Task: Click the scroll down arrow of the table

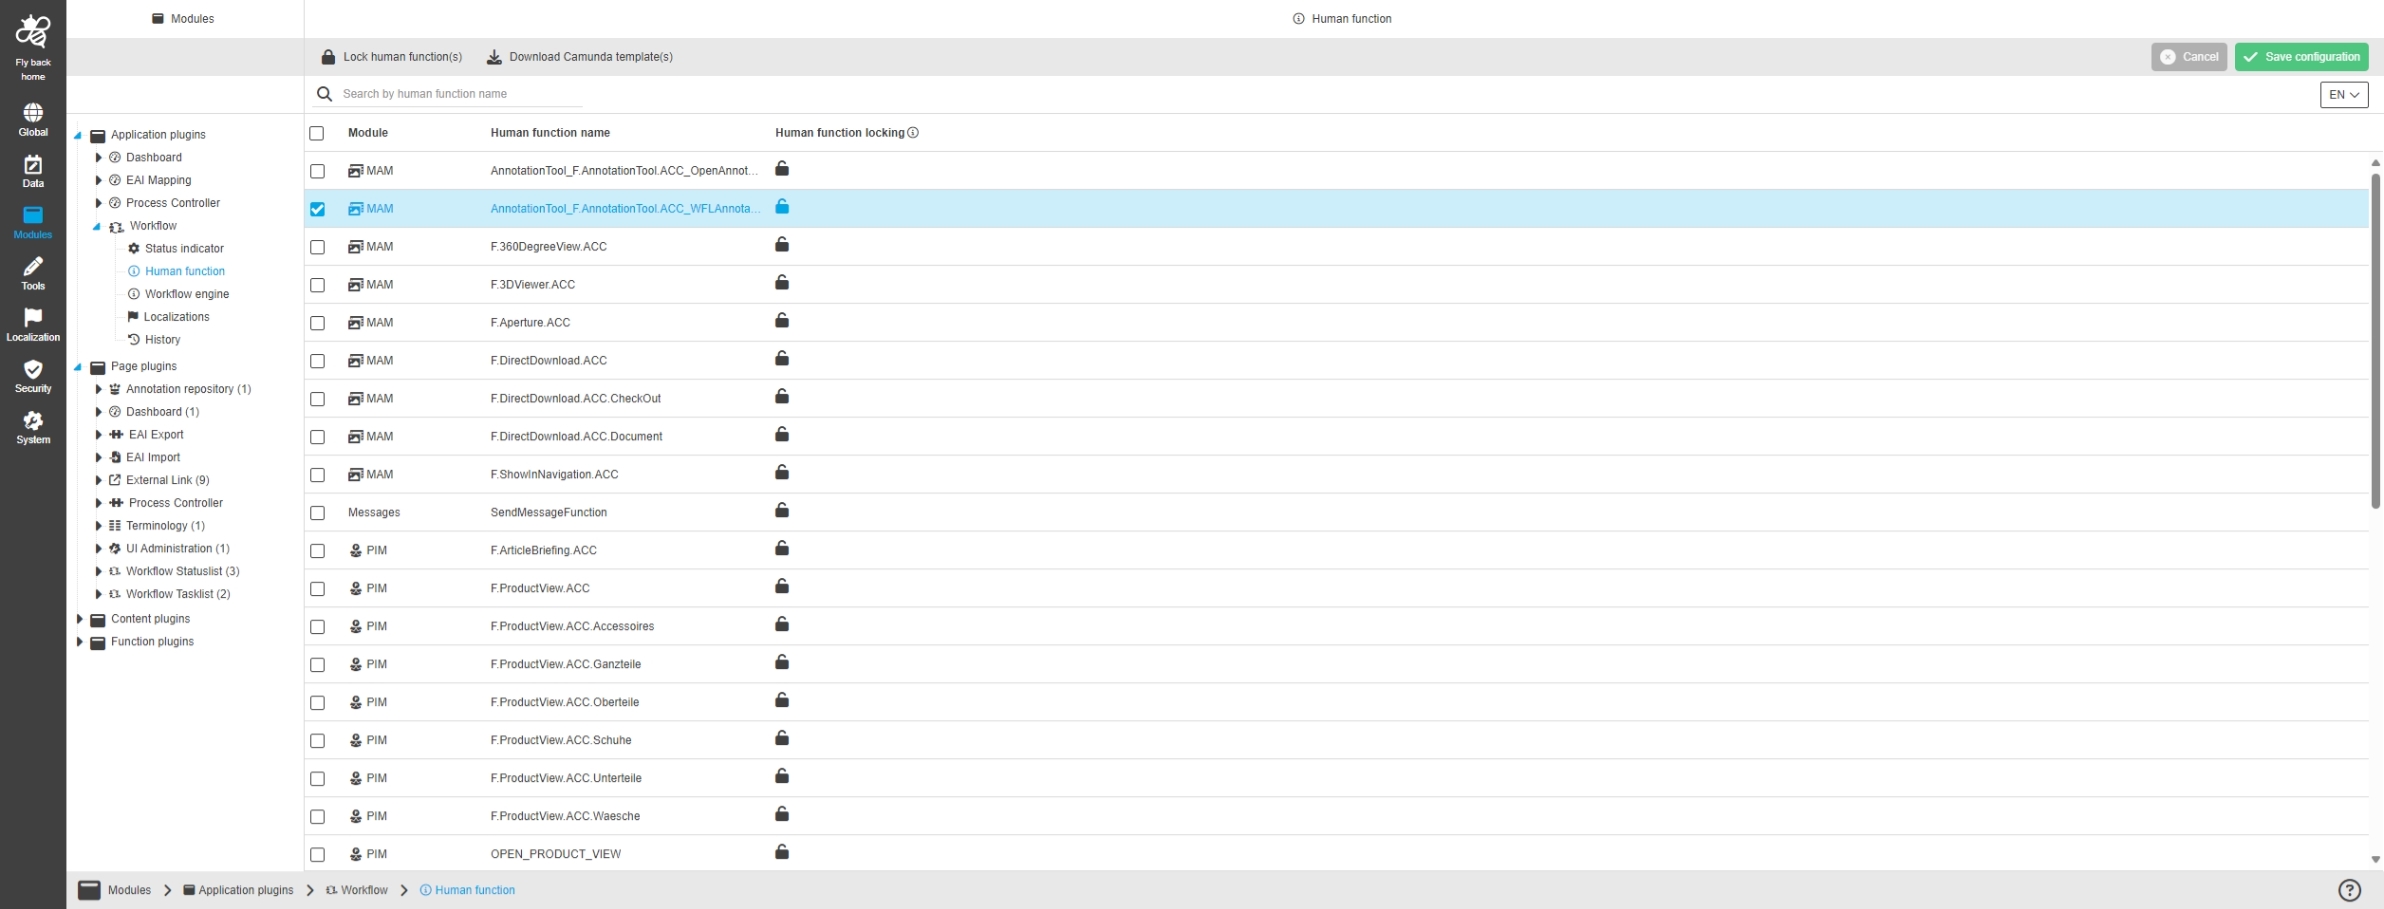Action: coord(2376,860)
